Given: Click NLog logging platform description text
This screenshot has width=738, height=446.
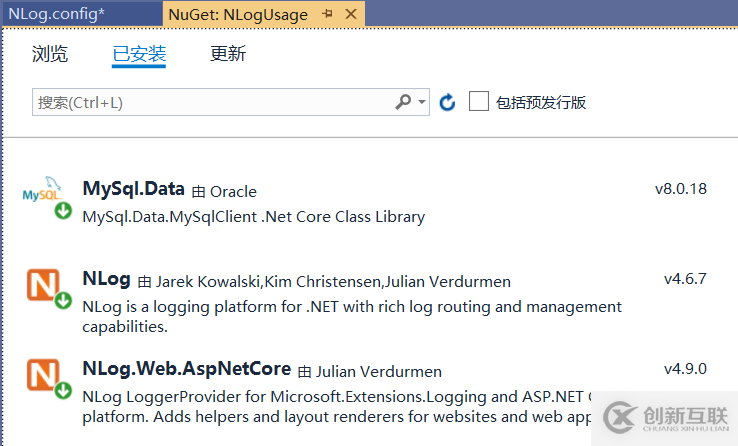Looking at the screenshot, I should tap(352, 317).
